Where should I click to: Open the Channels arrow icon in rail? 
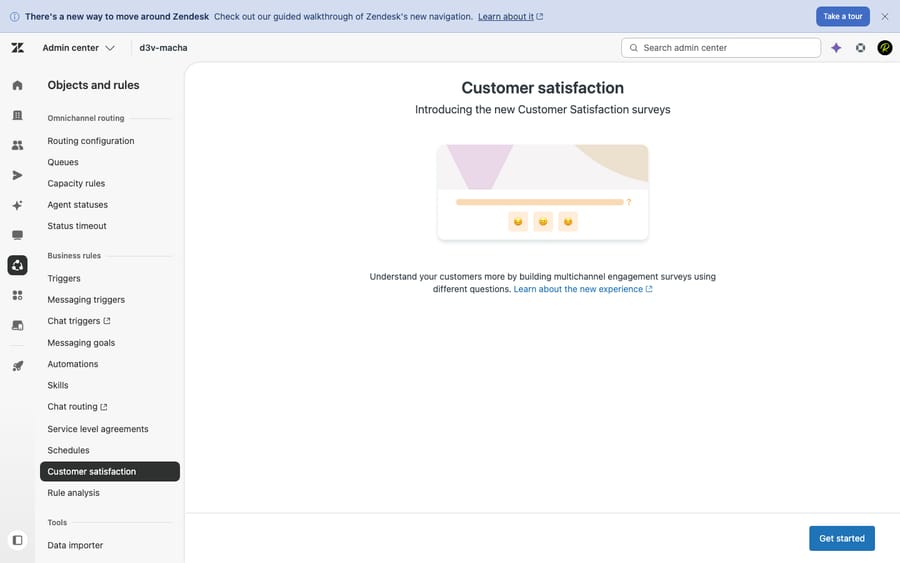click(x=18, y=175)
